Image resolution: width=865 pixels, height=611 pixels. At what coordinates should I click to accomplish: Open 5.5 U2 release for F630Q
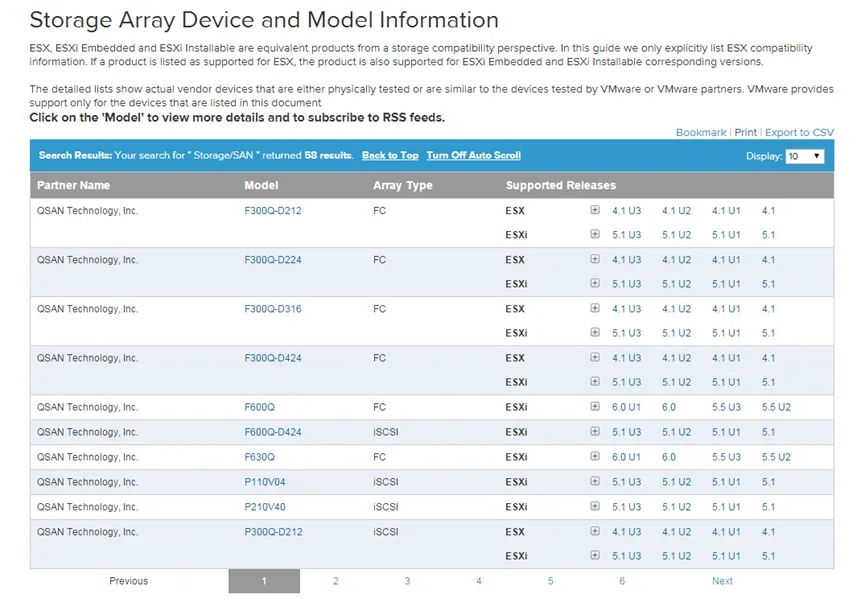776,457
